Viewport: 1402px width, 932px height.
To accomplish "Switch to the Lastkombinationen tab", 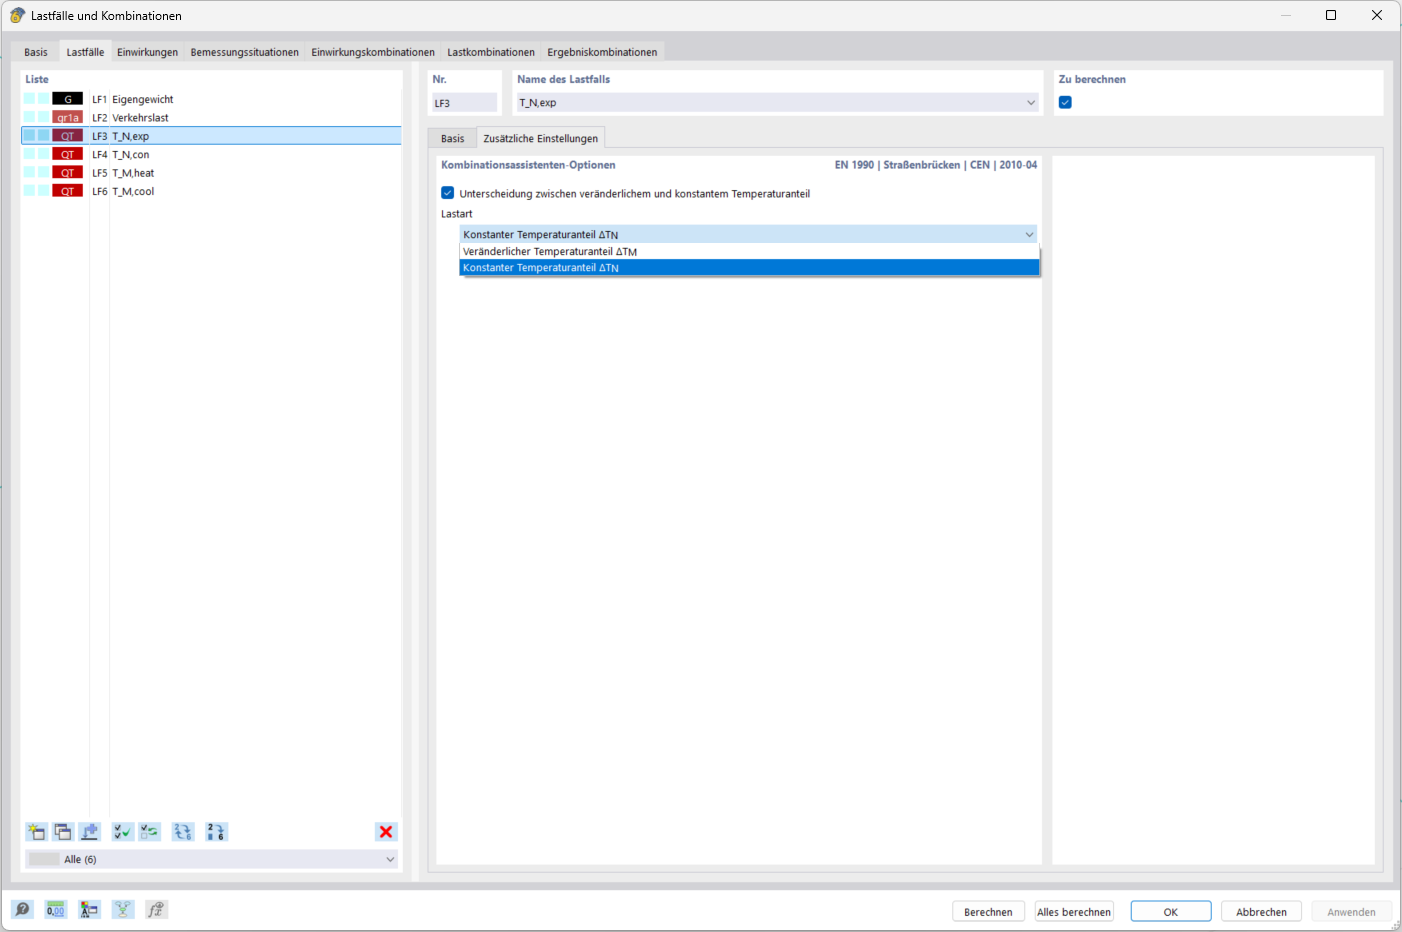I will click(491, 52).
